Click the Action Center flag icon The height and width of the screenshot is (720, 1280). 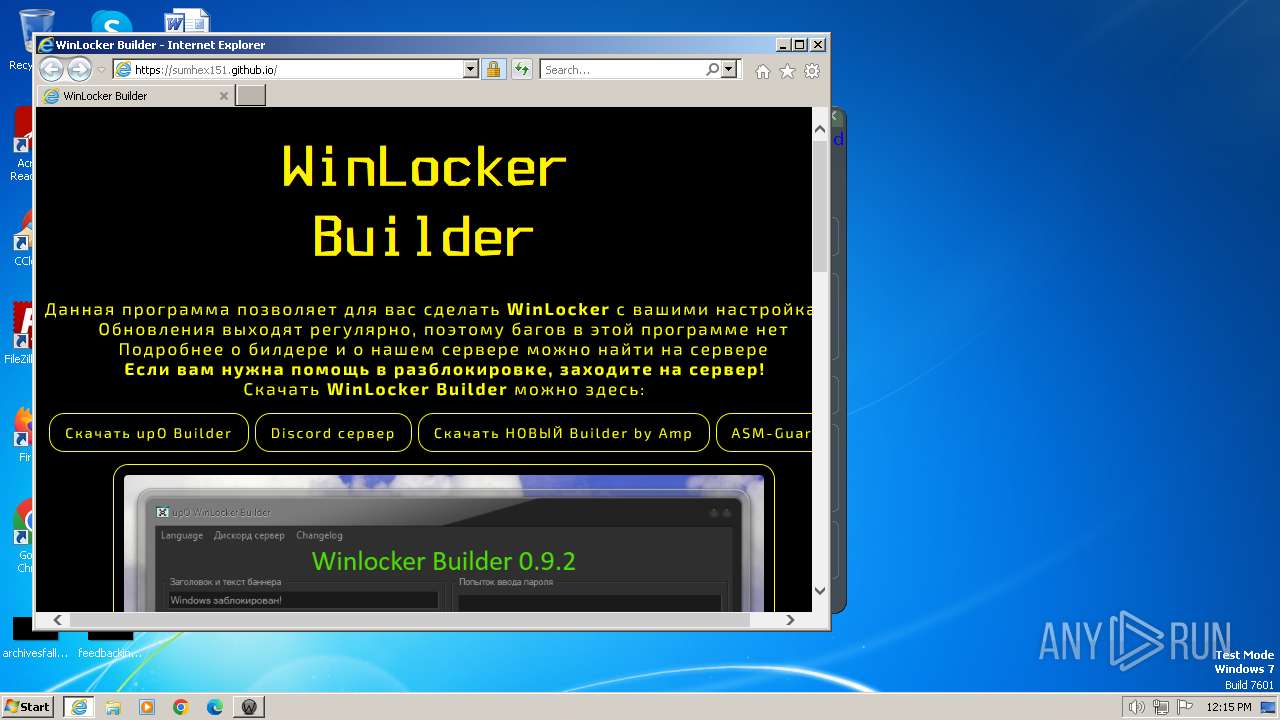[1184, 707]
